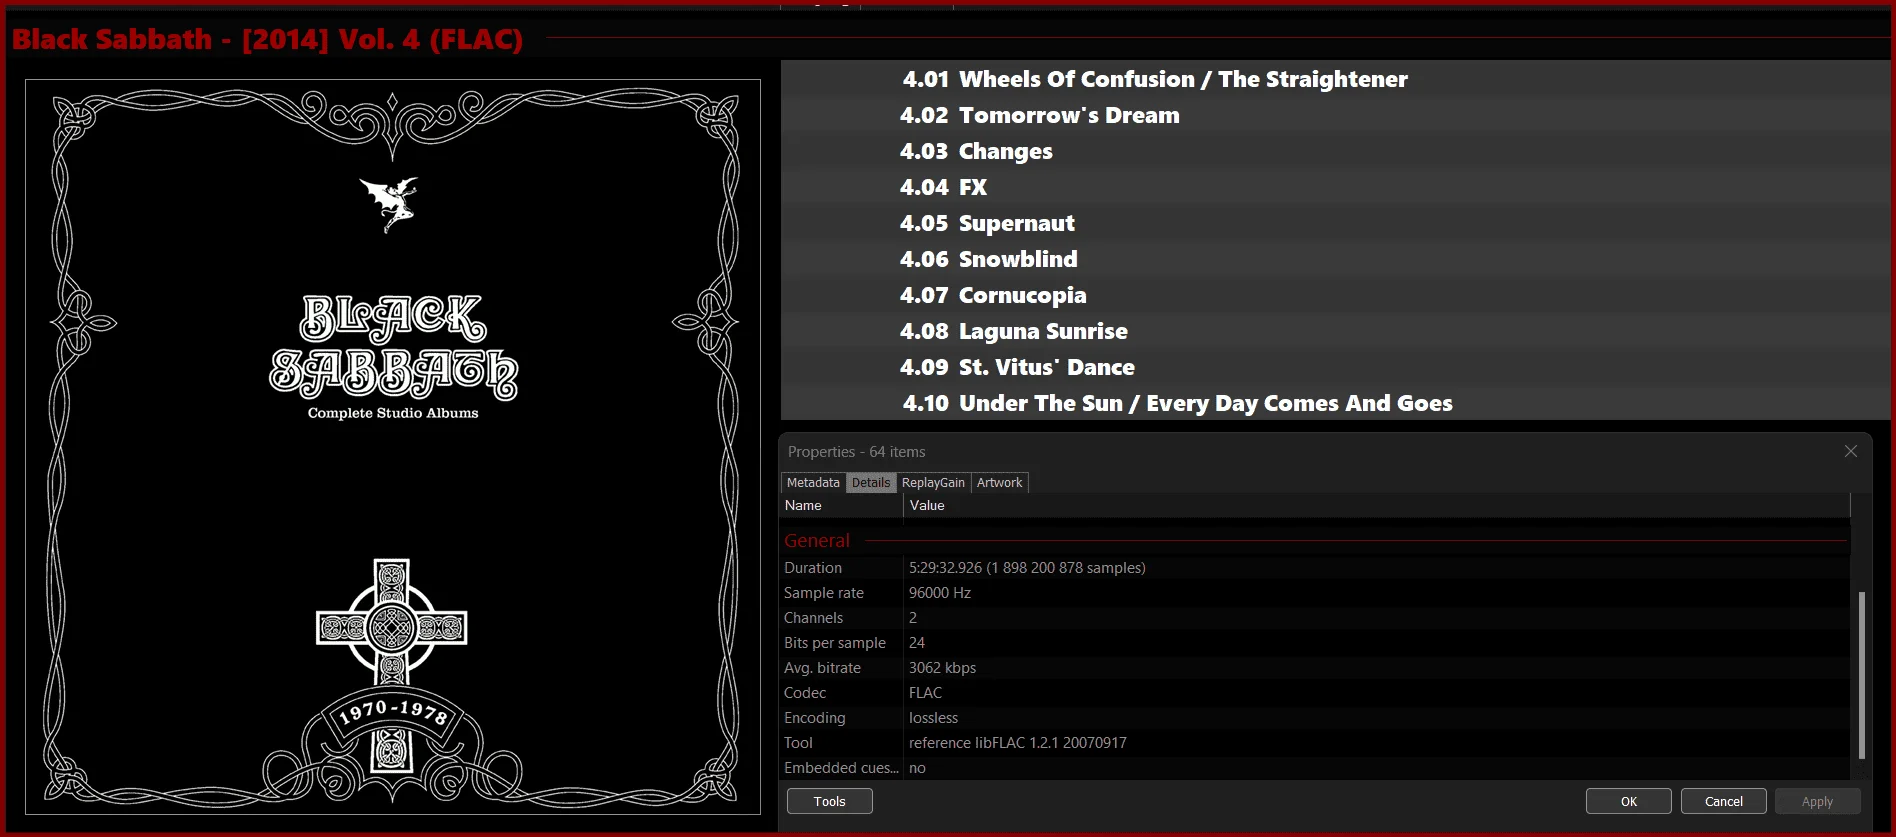Close the Properties dialog with X
This screenshot has width=1896, height=837.
tap(1851, 451)
